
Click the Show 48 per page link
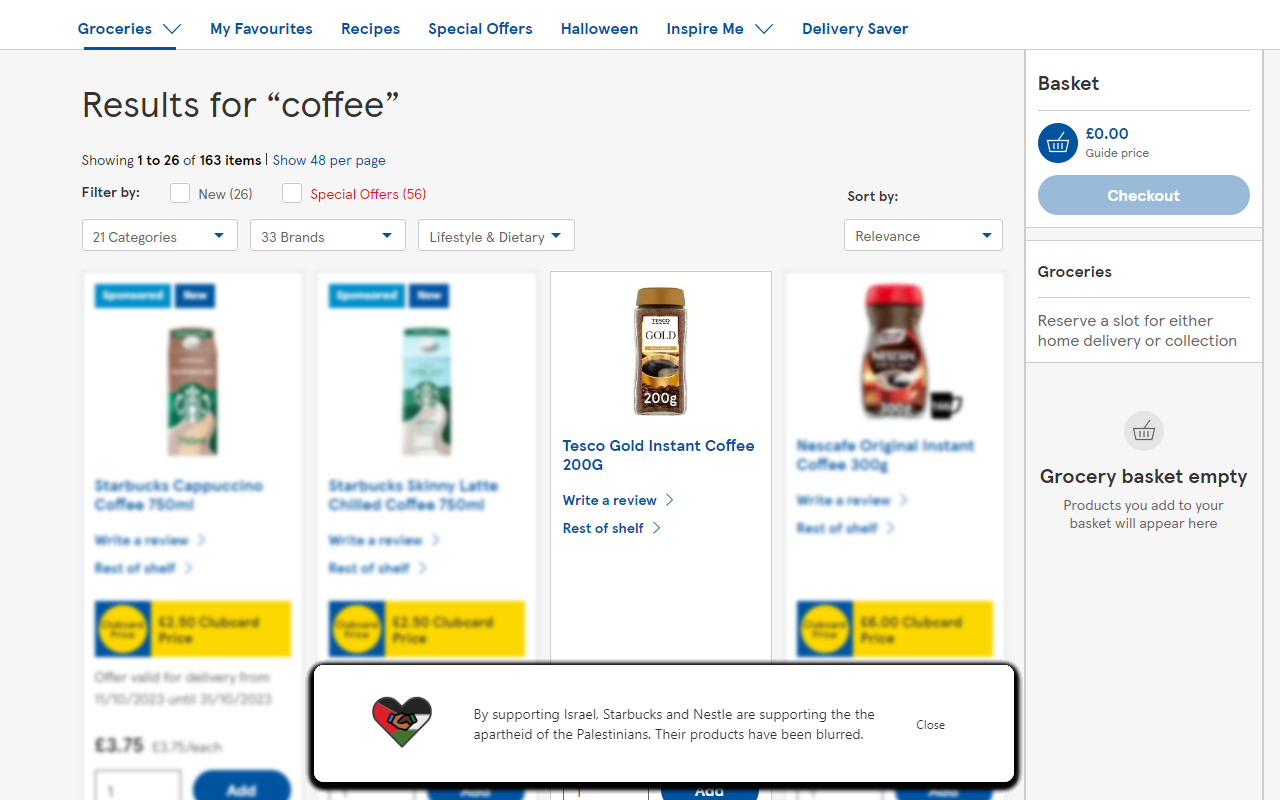coord(329,160)
